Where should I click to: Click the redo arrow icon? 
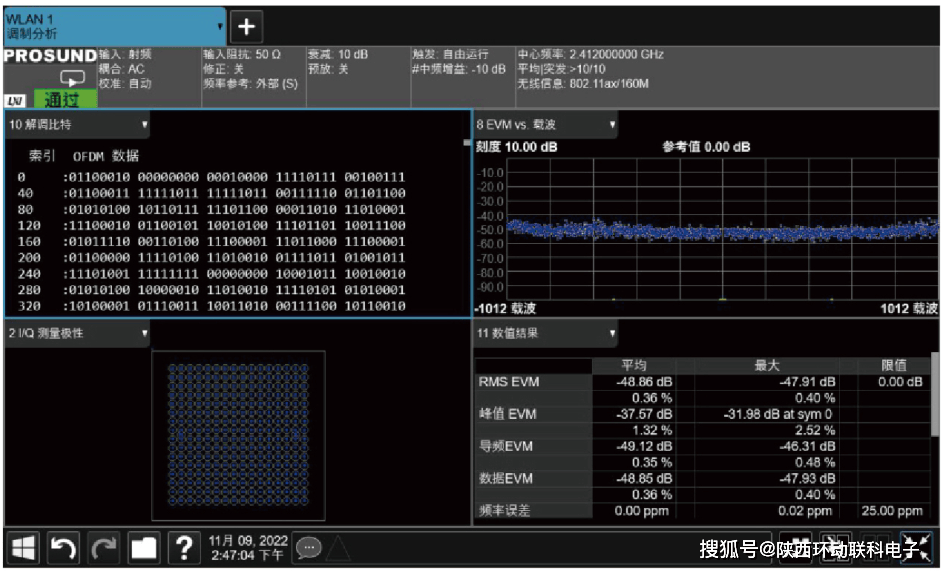point(104,548)
